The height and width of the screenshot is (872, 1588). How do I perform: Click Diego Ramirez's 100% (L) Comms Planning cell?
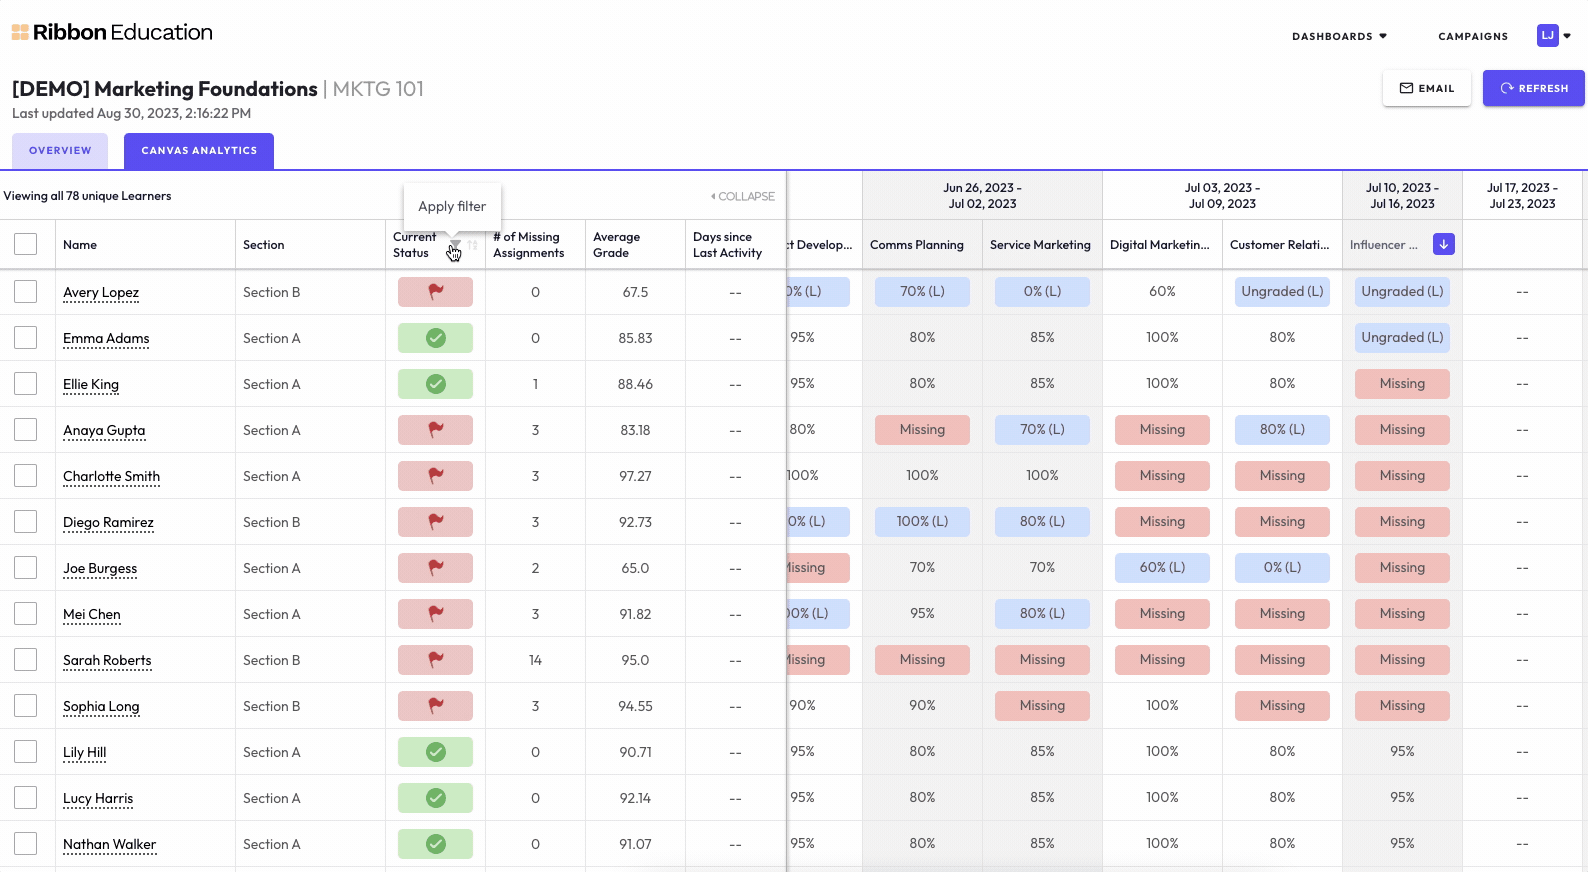pyautogui.click(x=922, y=522)
